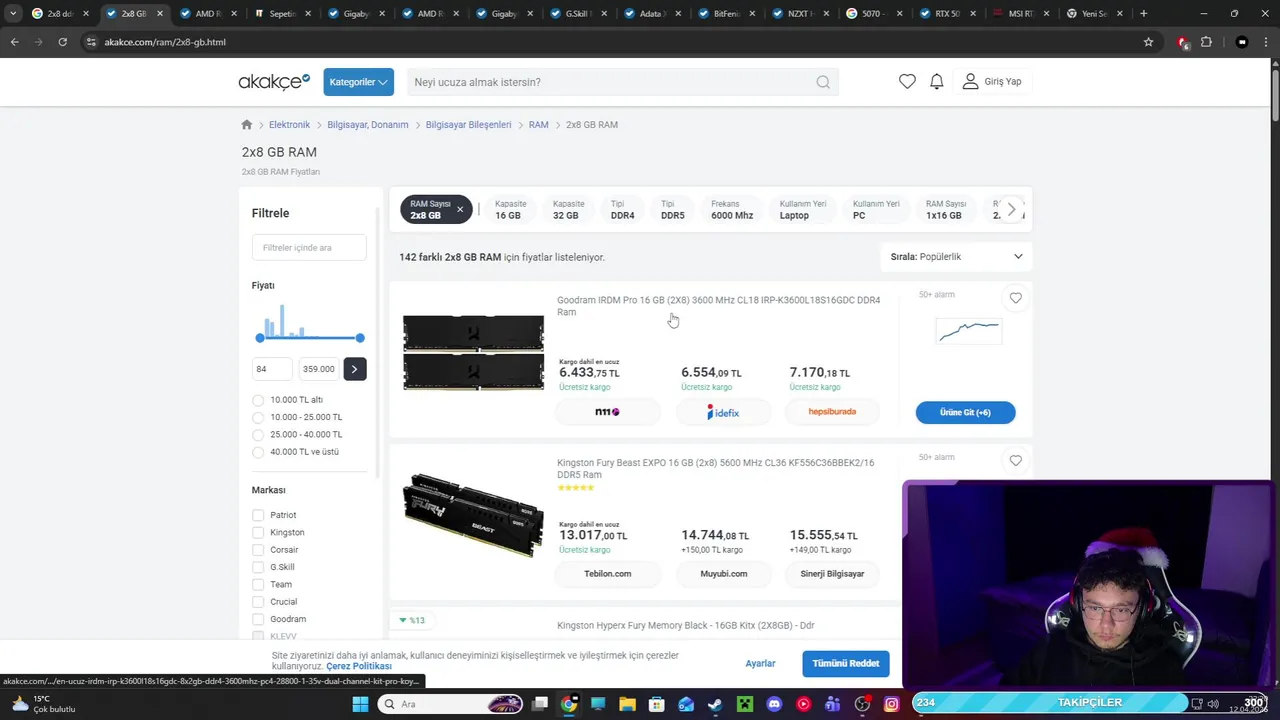Click the main search input field

click(610, 82)
